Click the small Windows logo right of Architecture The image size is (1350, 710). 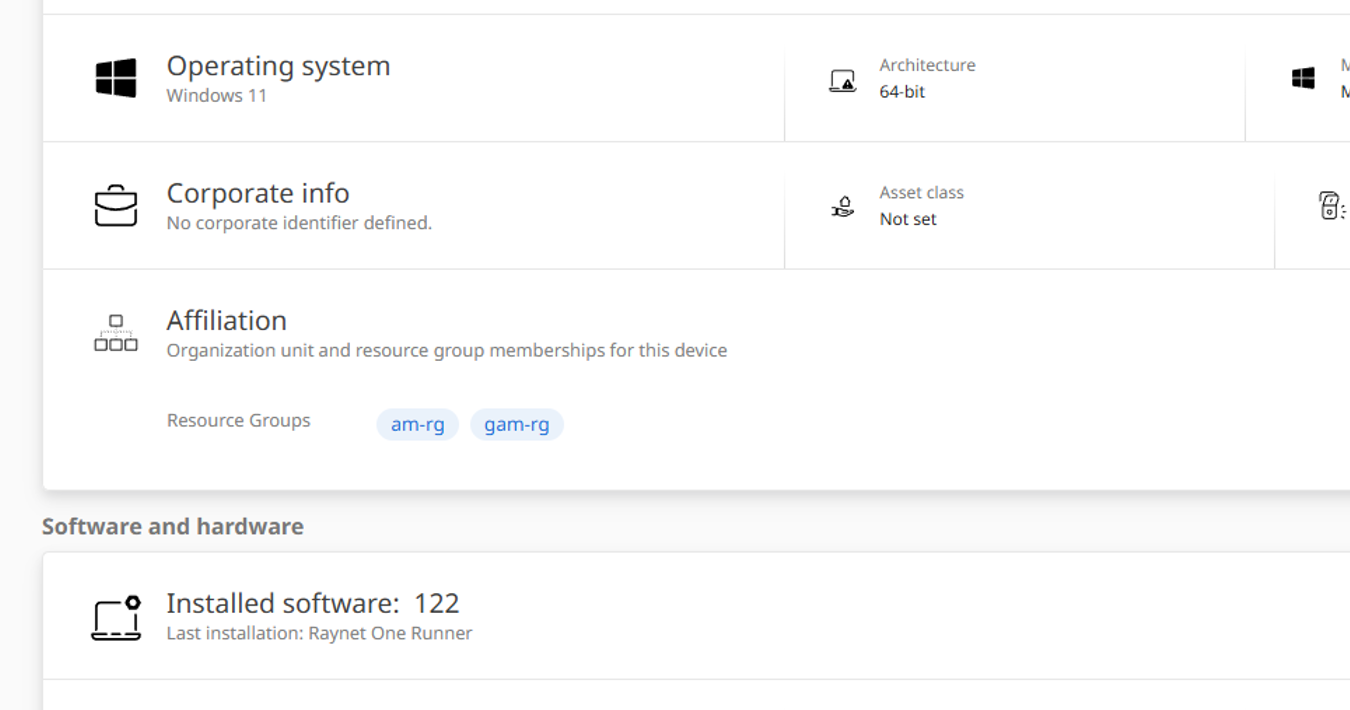[x=1303, y=78]
